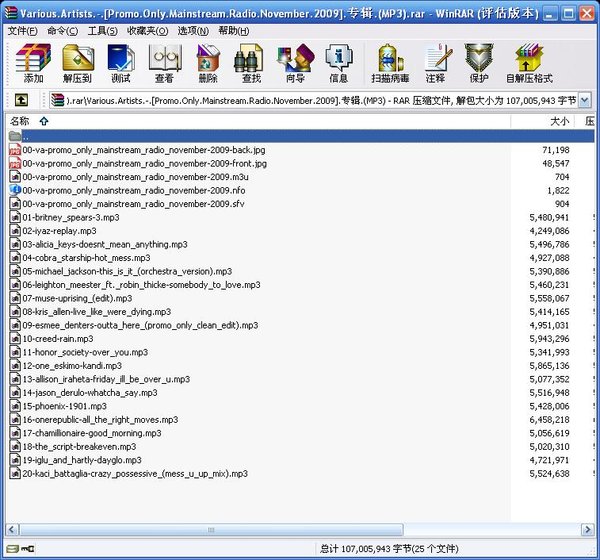
Task: Open the address bar dropdown arrow
Action: [x=584, y=100]
